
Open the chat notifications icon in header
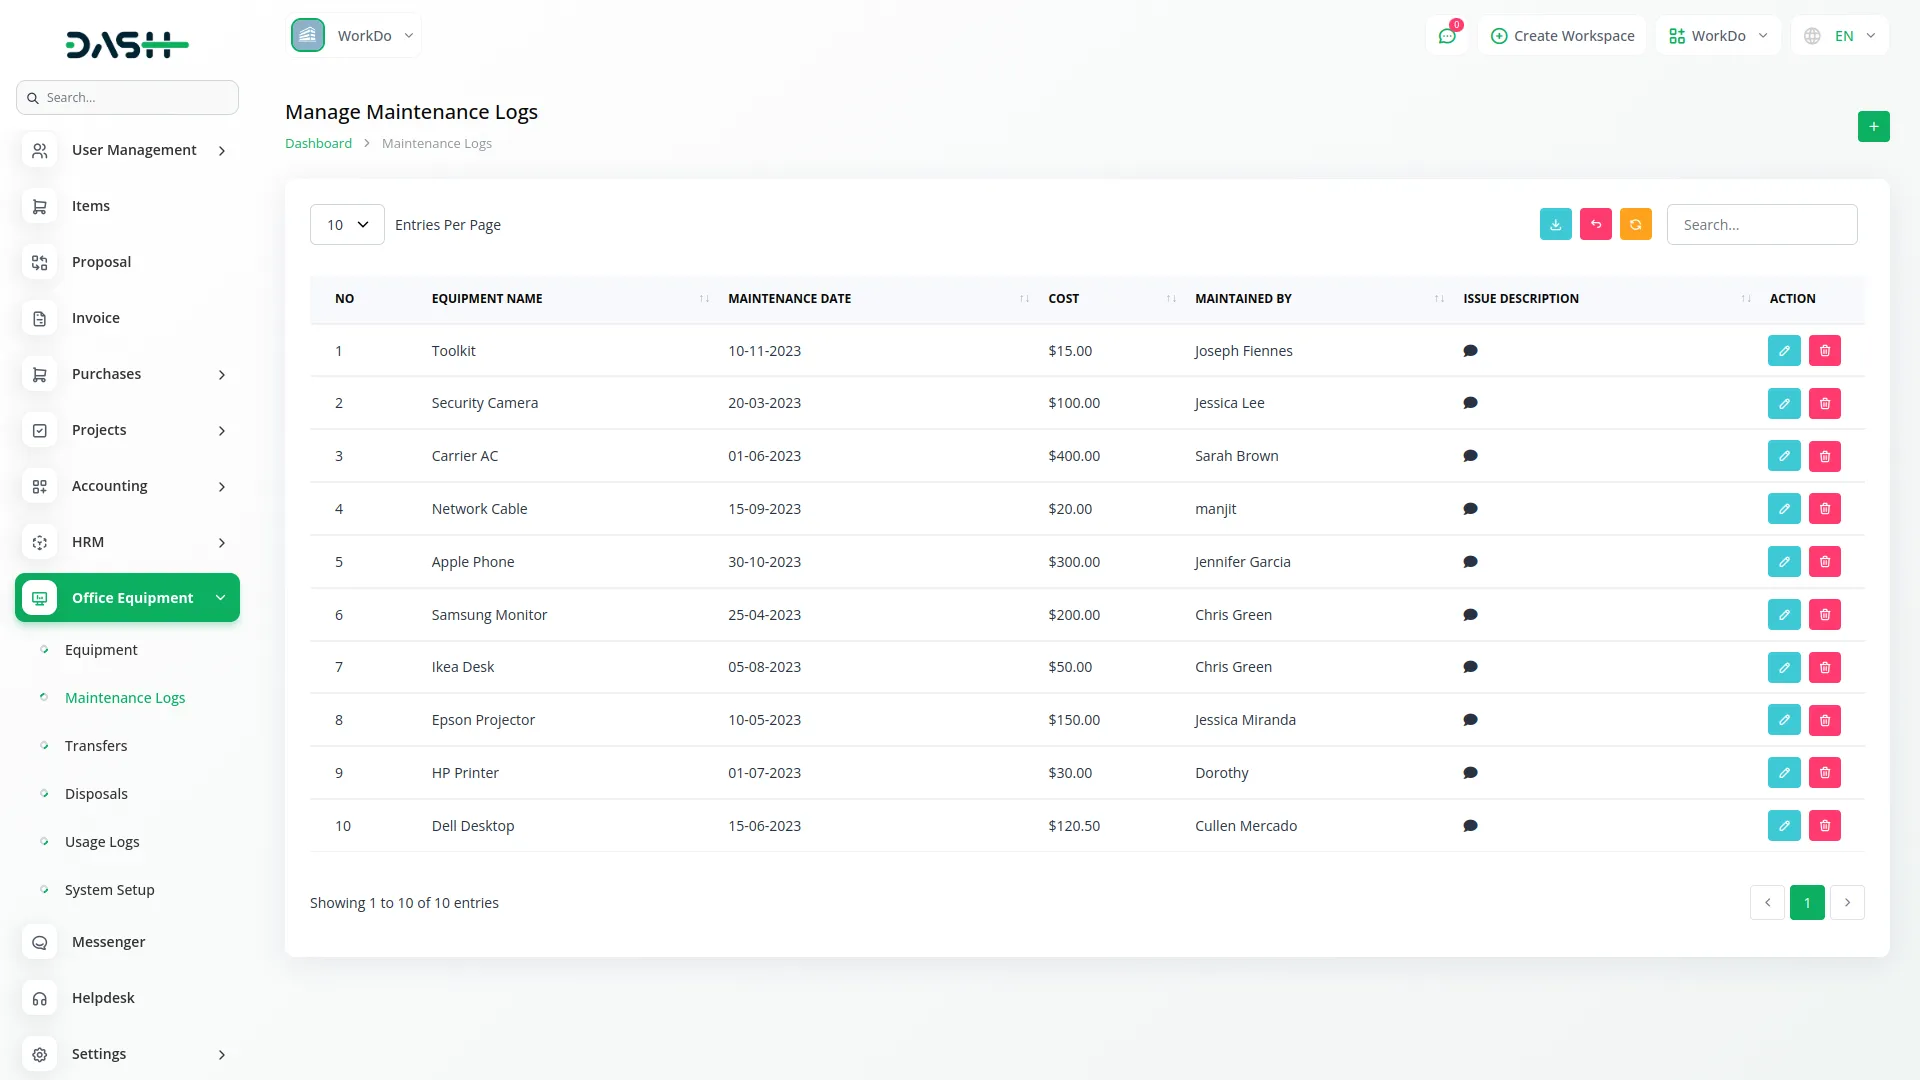point(1446,36)
